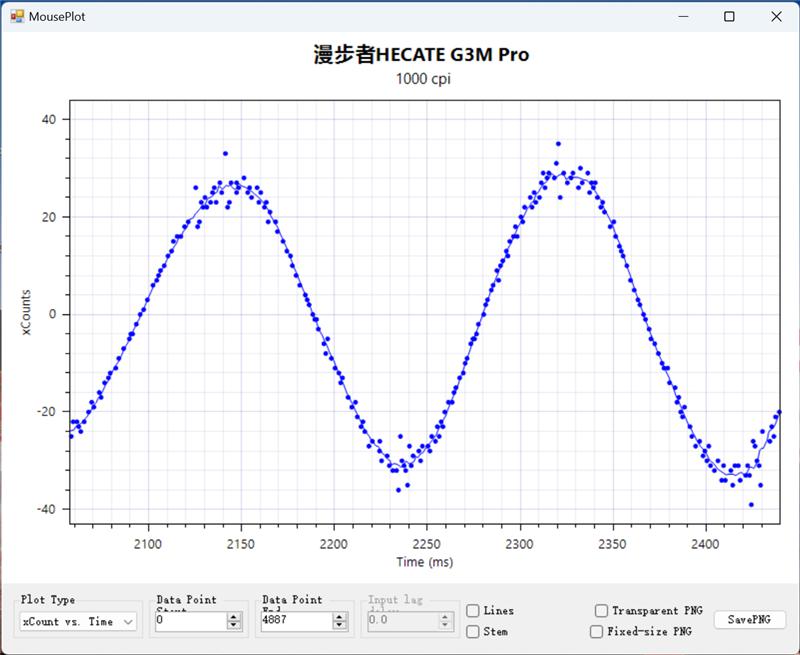This screenshot has height=655, width=800.
Task: Minimize the MousePlot window
Action: 684,17
